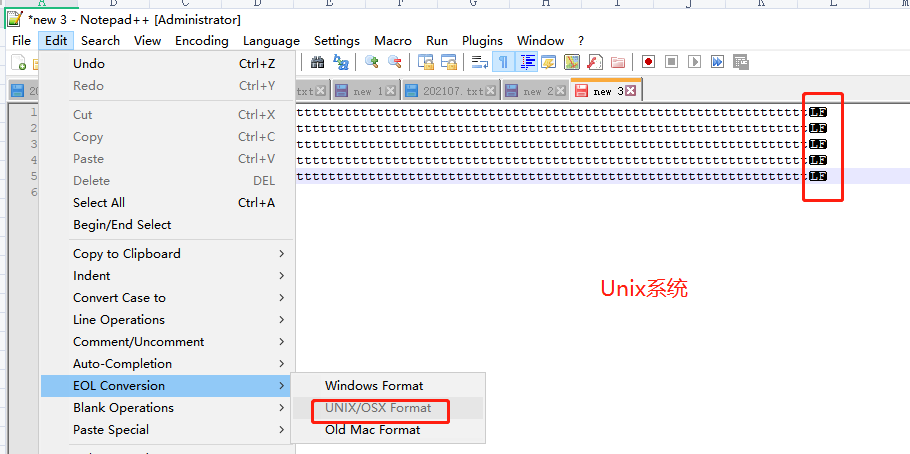Switch to the new 2 tab
Viewport: 910px width, 454px height.
coord(536,91)
